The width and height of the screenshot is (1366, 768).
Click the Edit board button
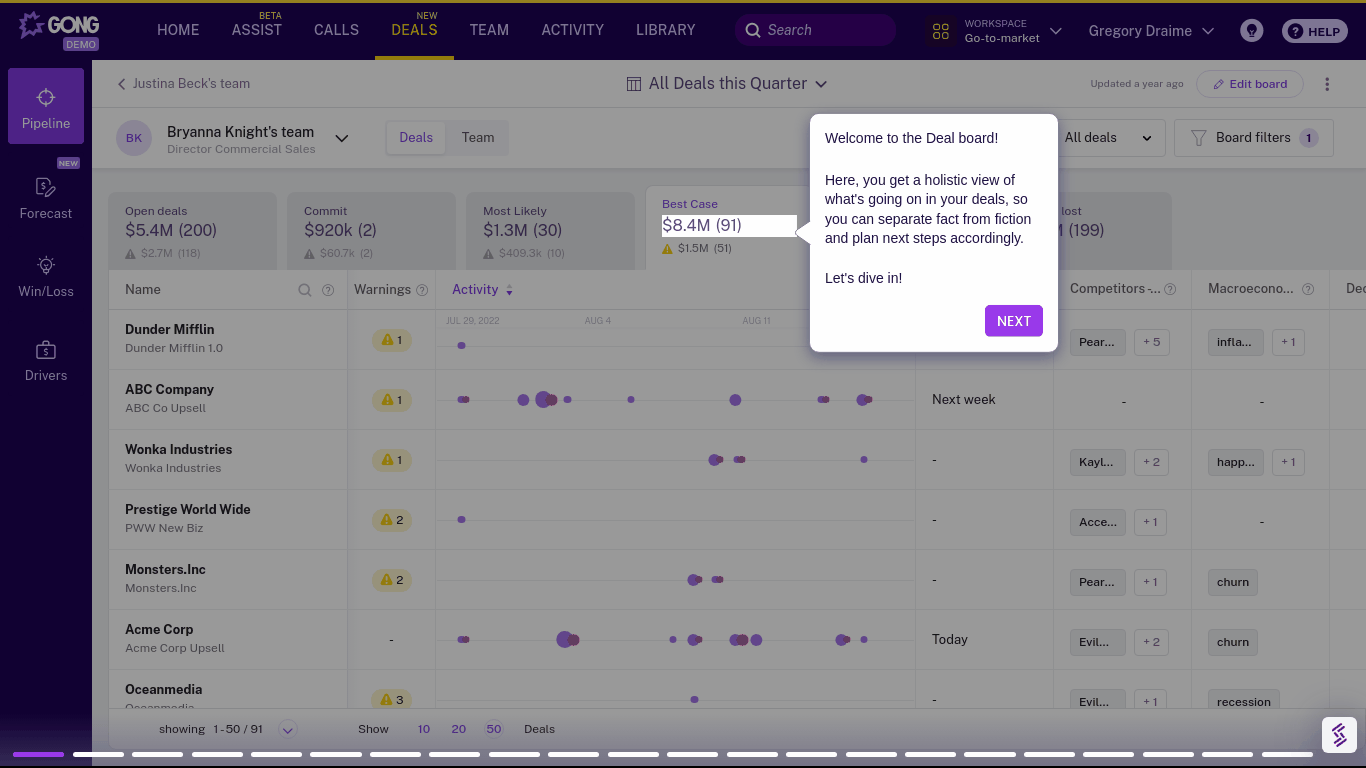pos(1250,84)
